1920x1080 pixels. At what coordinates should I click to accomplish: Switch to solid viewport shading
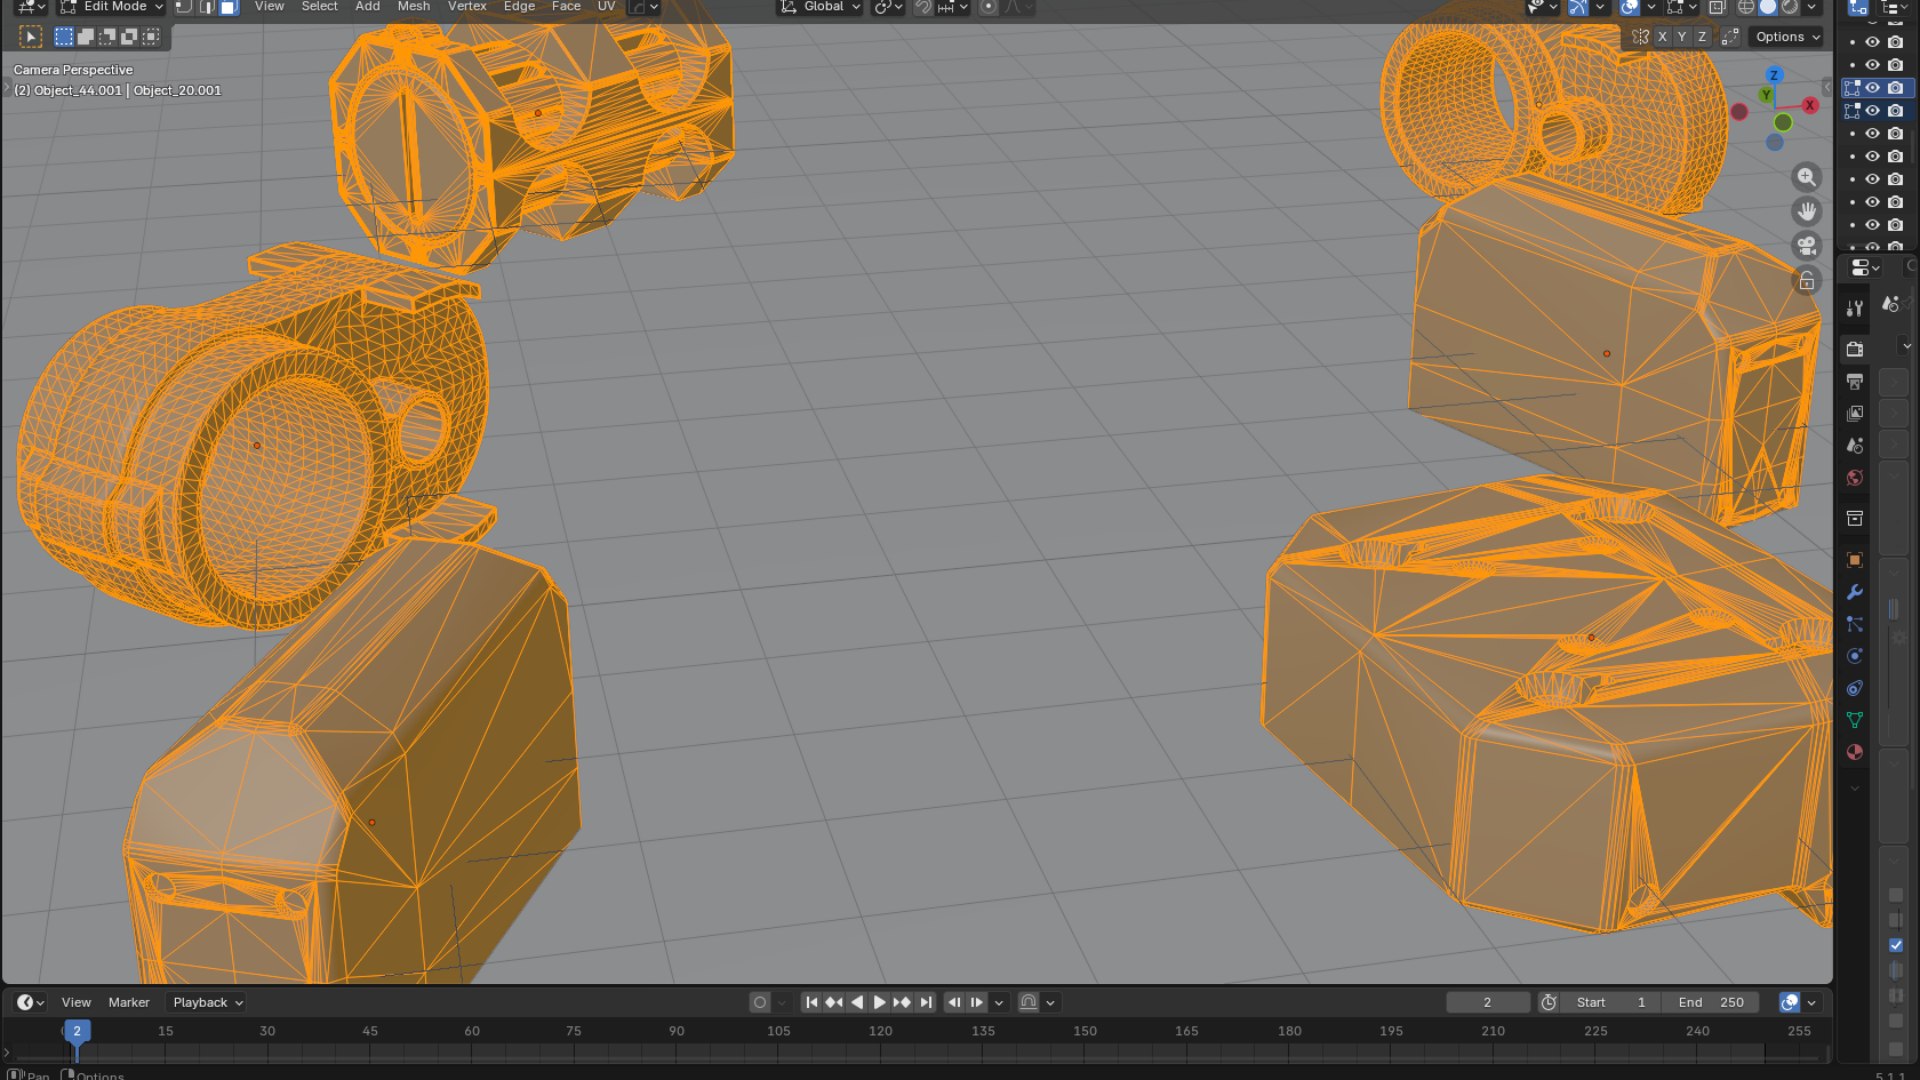[1768, 7]
